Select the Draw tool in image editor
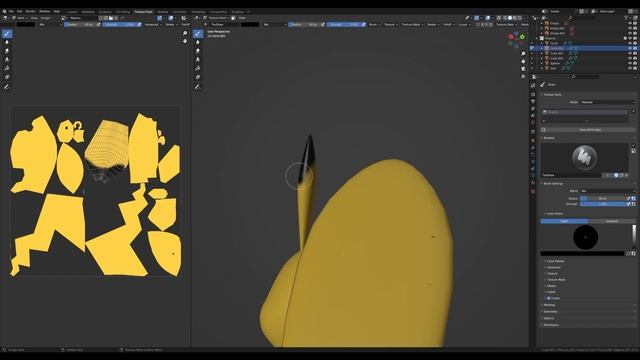This screenshot has width=640, height=360. pyautogui.click(x=7, y=33)
